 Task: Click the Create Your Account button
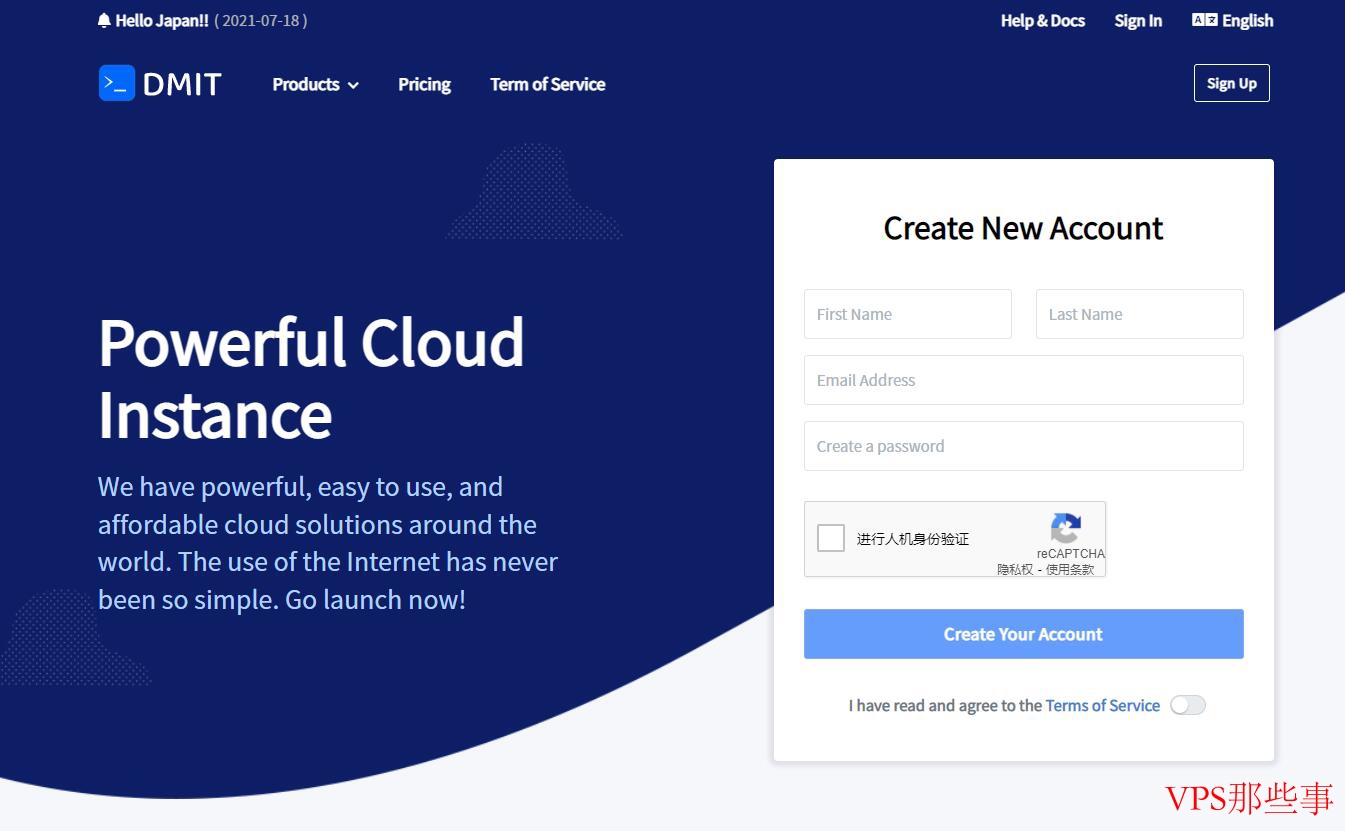click(x=1023, y=634)
